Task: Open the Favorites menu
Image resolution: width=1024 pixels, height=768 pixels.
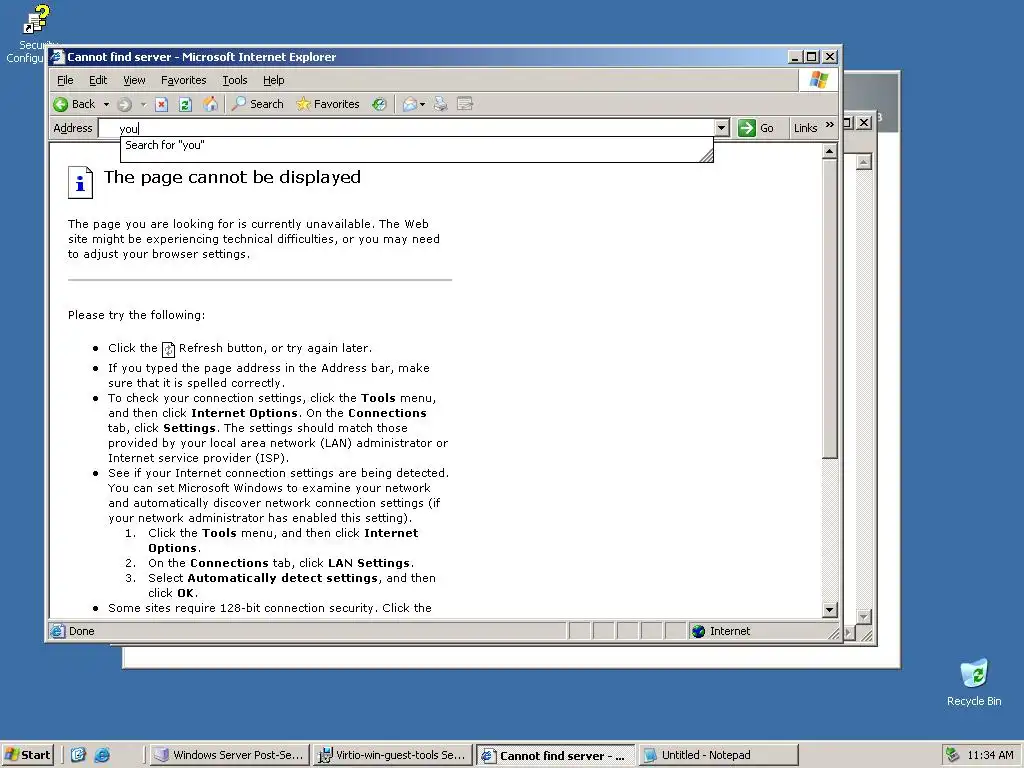Action: (x=184, y=80)
